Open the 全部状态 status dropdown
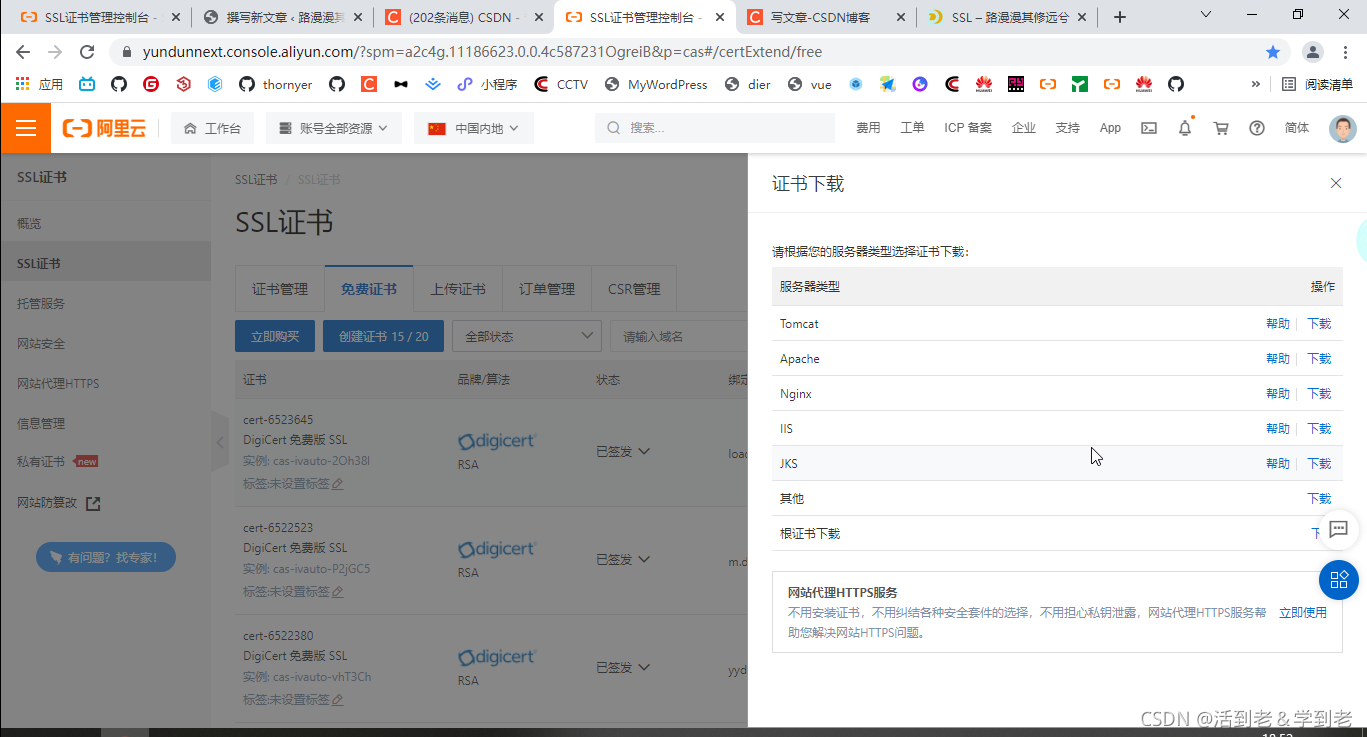The width and height of the screenshot is (1367, 737). (x=526, y=335)
